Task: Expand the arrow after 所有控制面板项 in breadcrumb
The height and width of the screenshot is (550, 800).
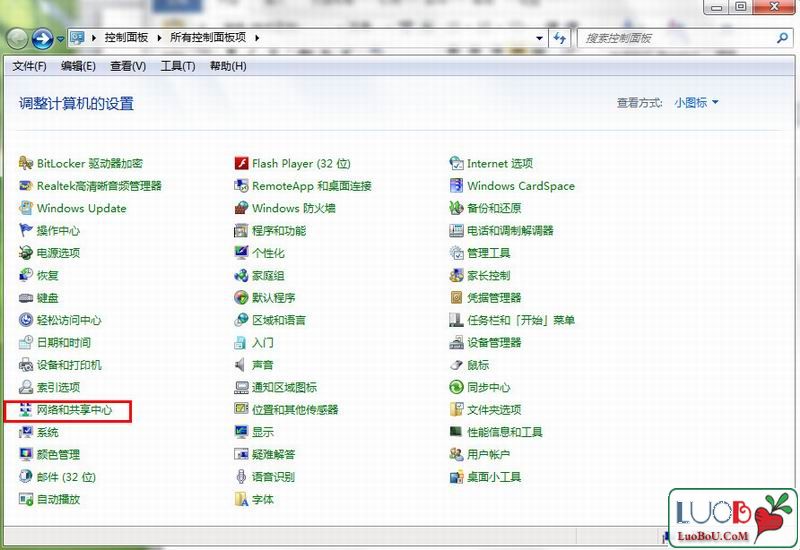Action: tap(257, 38)
